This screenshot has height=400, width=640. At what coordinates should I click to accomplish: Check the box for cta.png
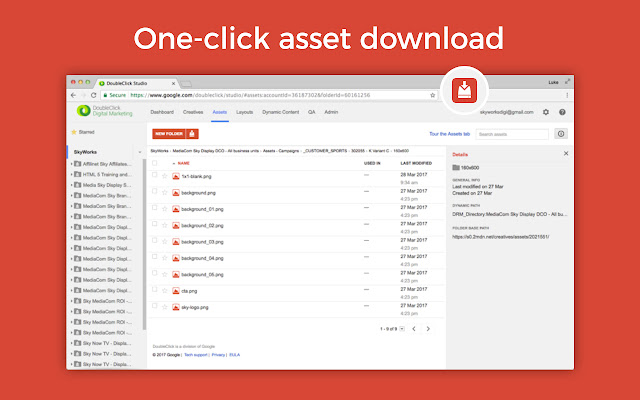tap(154, 289)
